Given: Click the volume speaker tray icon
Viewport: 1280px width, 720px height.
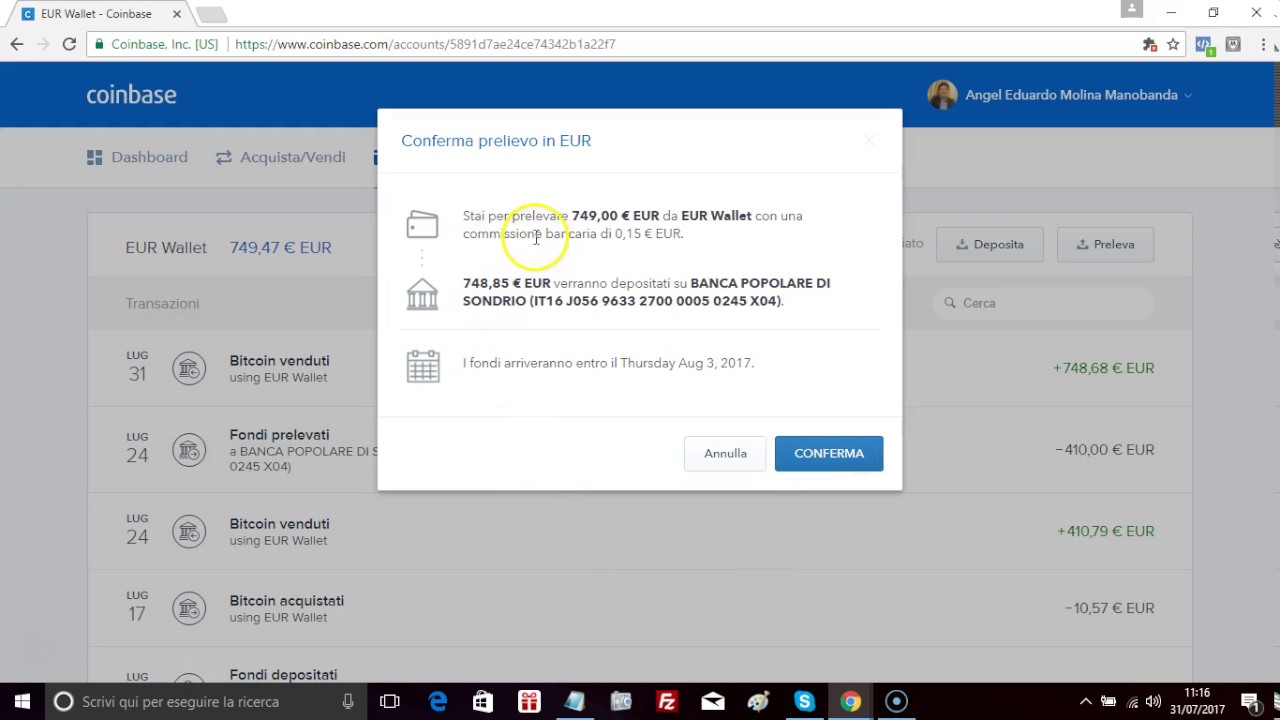Looking at the screenshot, I should [x=1153, y=702].
